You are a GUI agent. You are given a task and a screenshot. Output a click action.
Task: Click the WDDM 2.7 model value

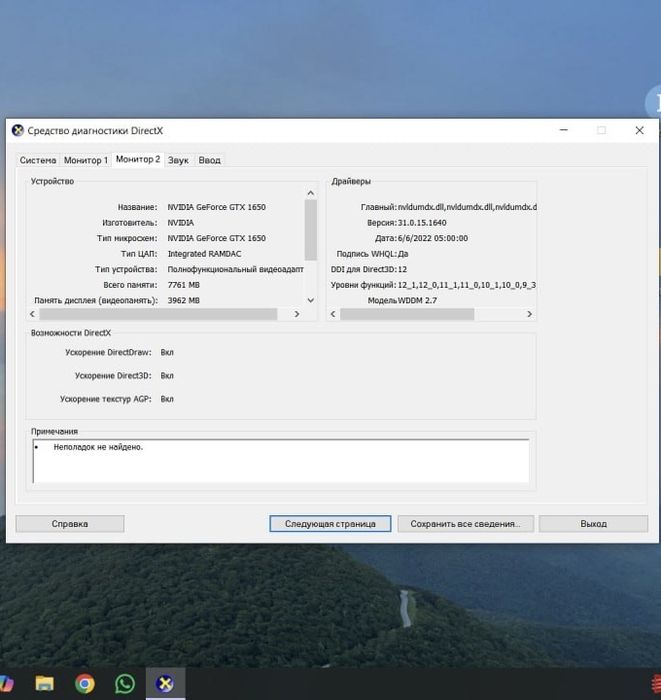(417, 300)
